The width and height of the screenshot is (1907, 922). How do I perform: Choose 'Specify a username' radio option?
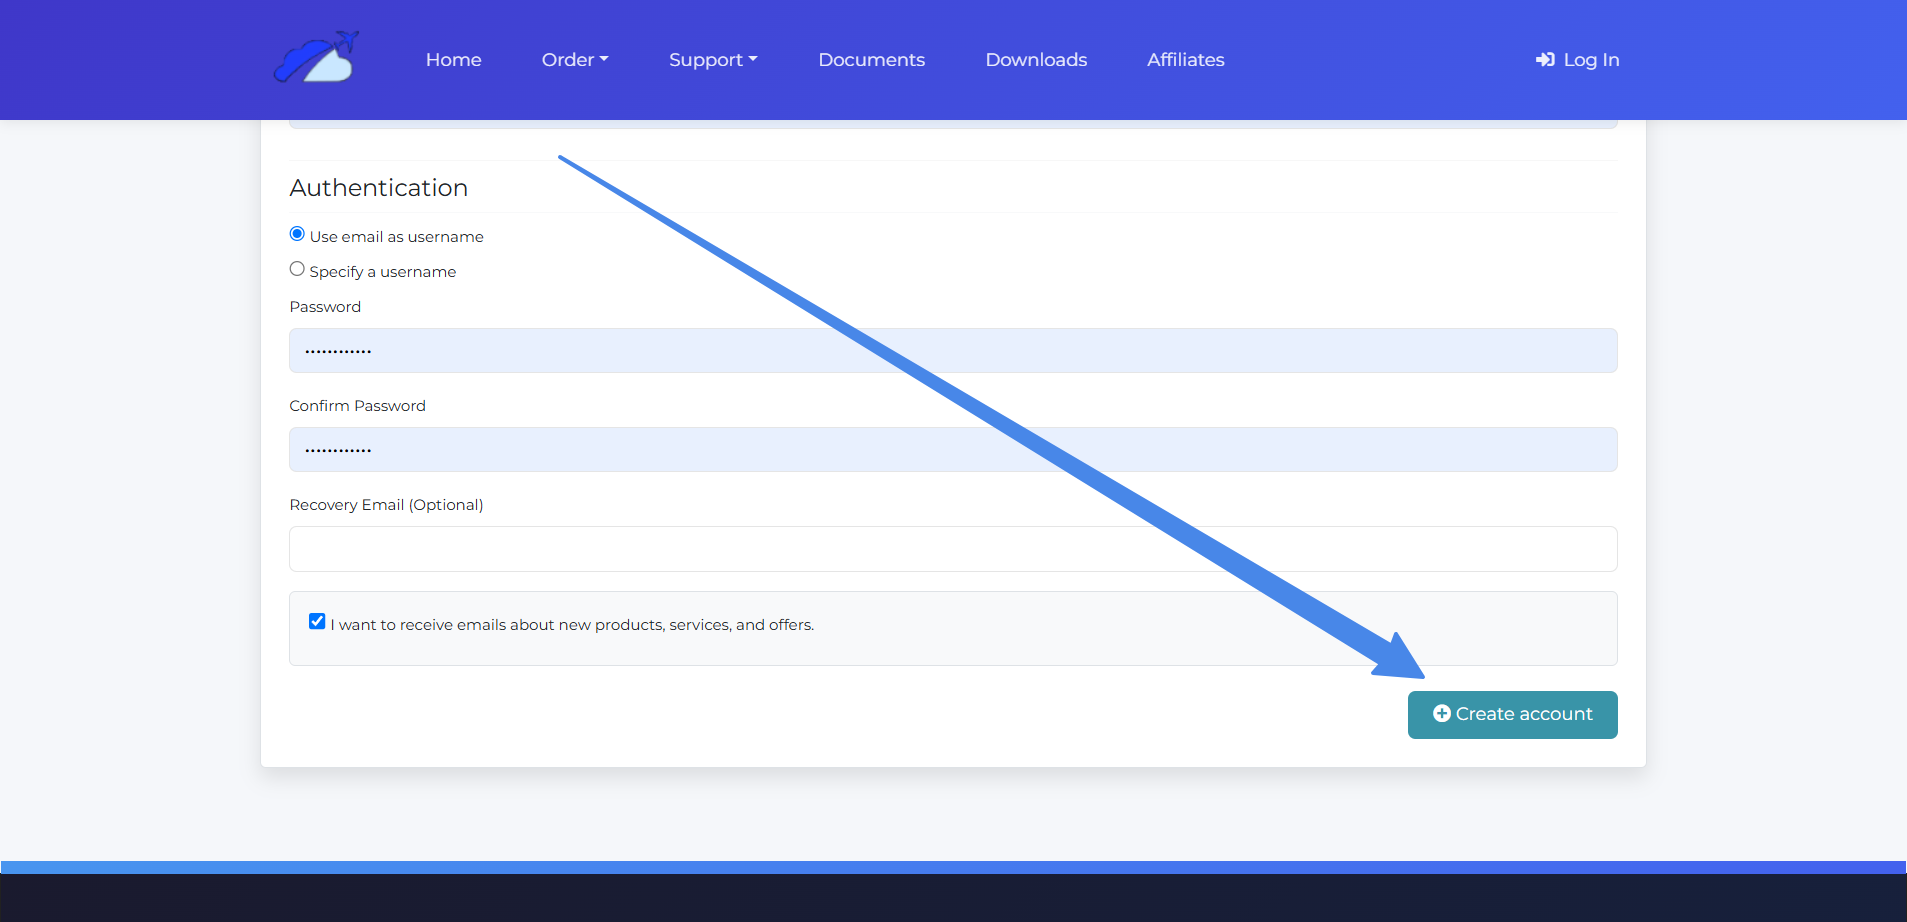coord(297,269)
